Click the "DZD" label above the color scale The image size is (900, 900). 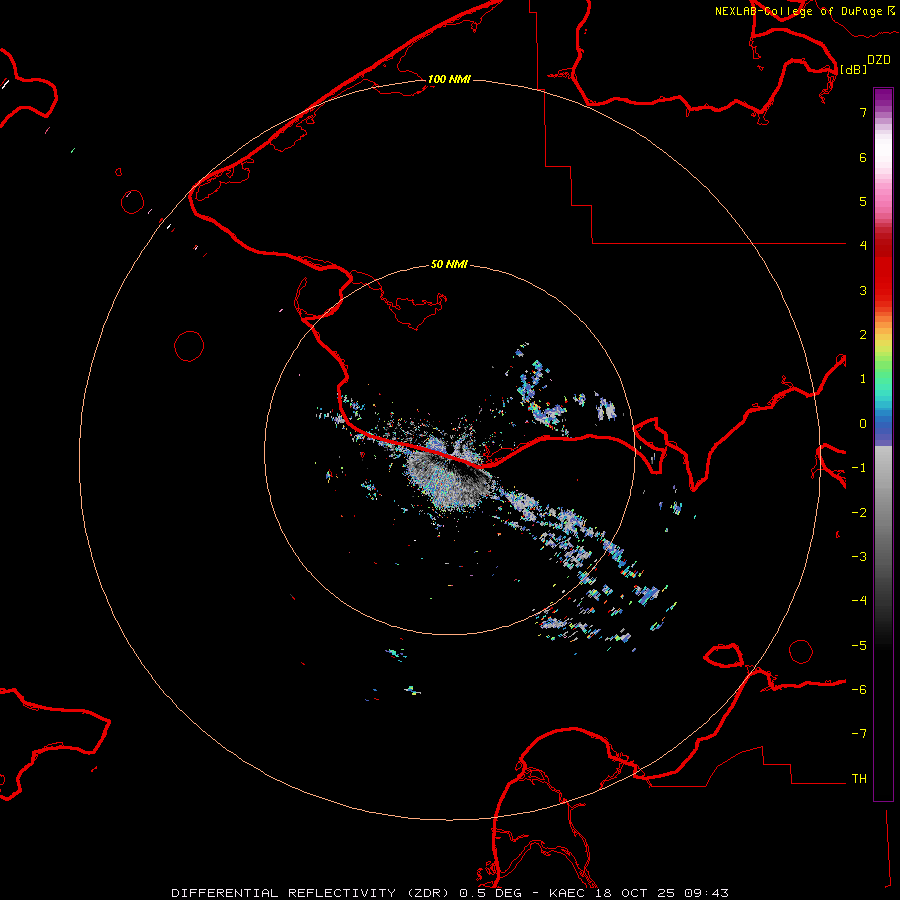click(x=879, y=60)
